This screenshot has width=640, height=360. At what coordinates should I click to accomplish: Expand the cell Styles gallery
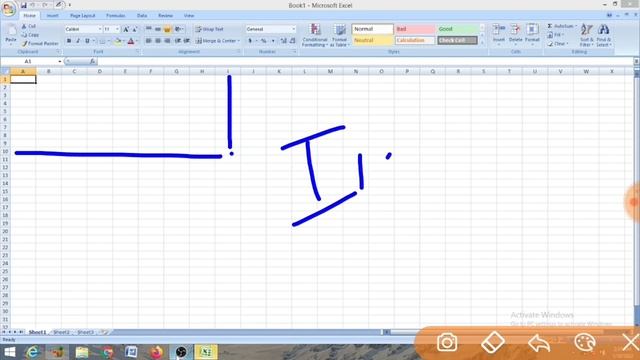point(482,43)
